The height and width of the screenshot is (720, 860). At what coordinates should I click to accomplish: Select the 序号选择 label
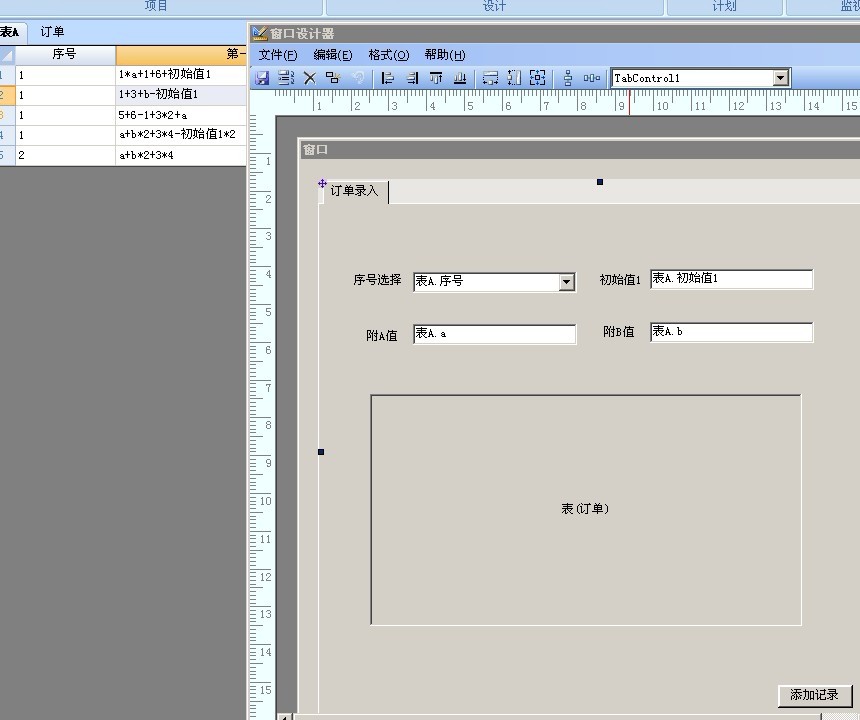[377, 280]
